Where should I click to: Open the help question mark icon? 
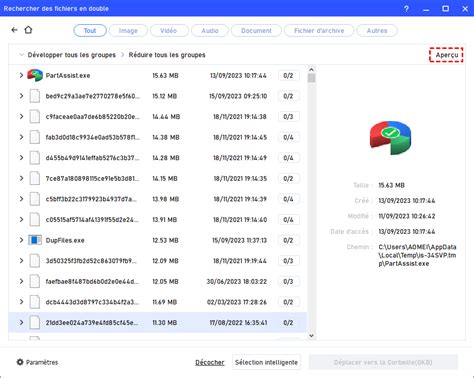coord(406,9)
